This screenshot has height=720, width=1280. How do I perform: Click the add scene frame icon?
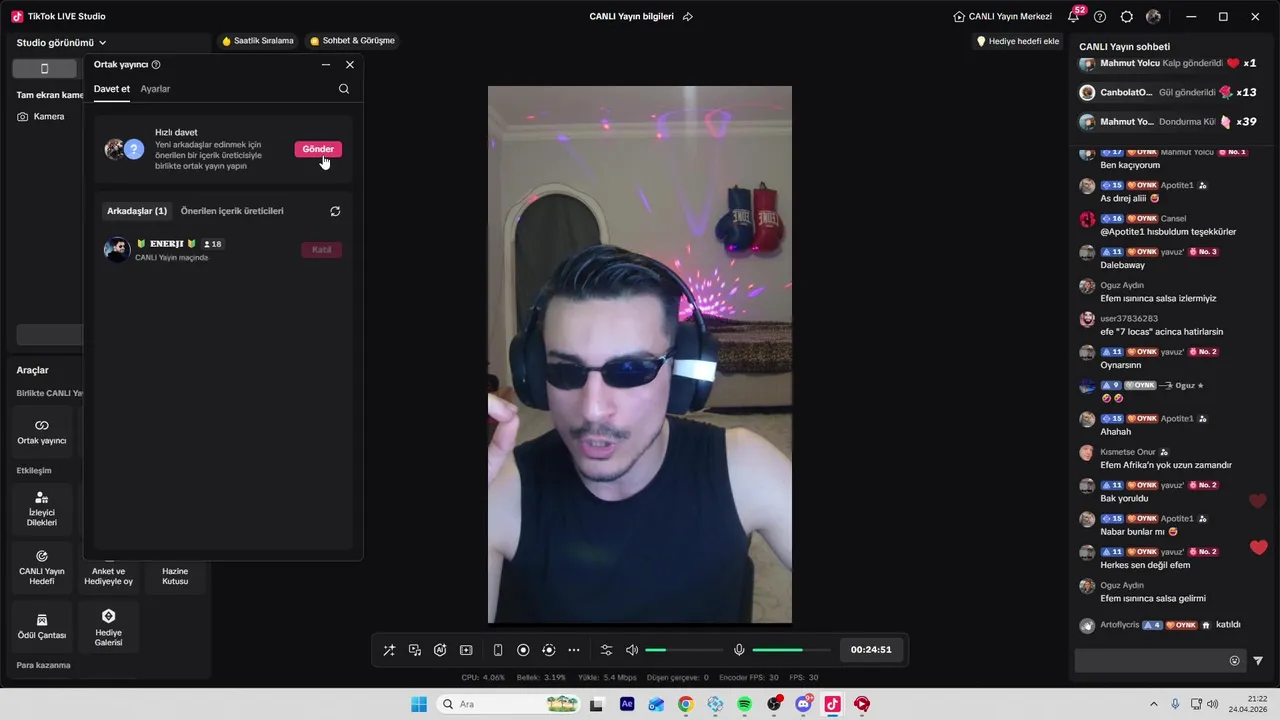(466, 650)
